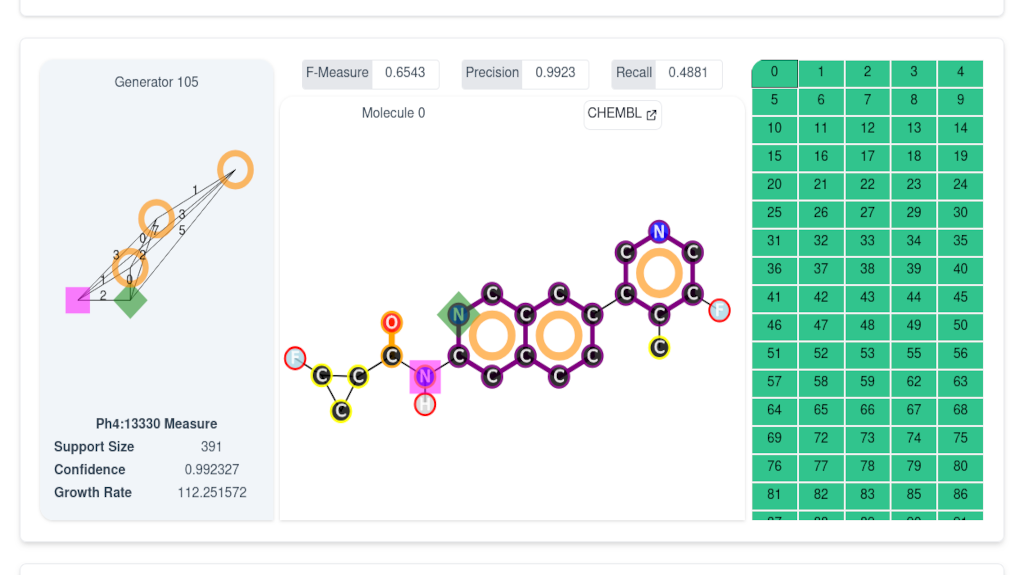
Task: Select the blue nitrogen atom in the pyridine ring
Action: coord(658,232)
